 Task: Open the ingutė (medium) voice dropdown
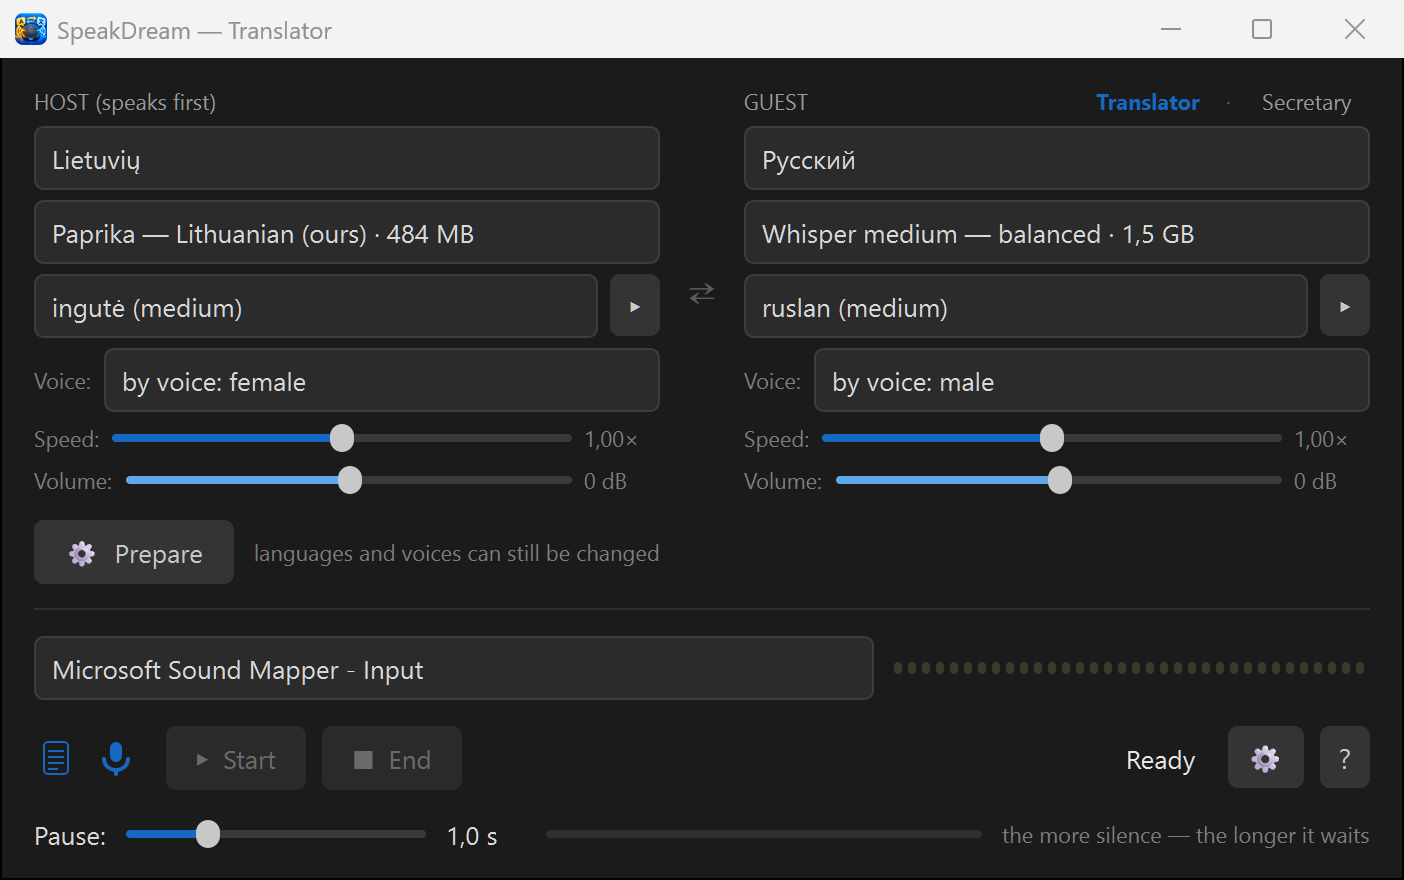316,306
